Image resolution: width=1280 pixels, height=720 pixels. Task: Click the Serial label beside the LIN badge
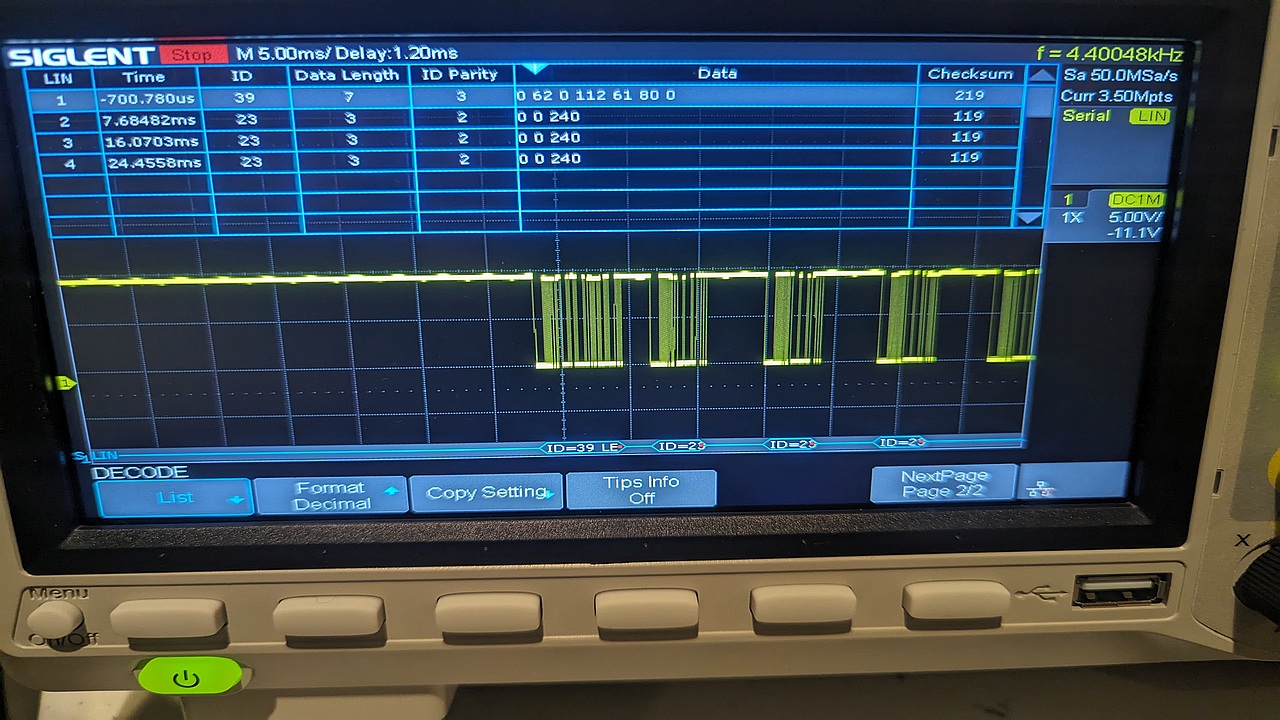pyautogui.click(x=1086, y=116)
